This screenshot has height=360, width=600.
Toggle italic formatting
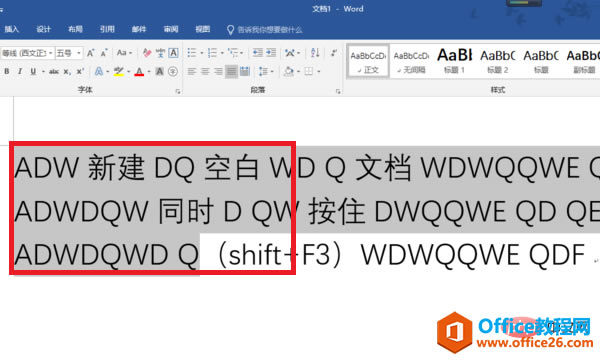pos(20,72)
